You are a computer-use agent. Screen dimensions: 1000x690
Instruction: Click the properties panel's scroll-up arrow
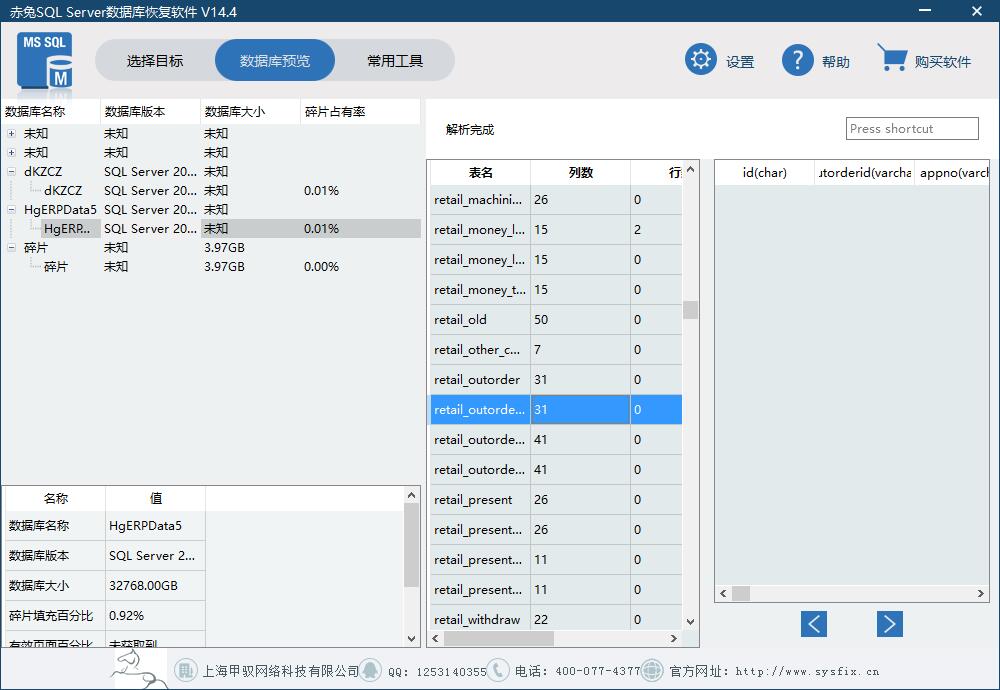[x=411, y=495]
